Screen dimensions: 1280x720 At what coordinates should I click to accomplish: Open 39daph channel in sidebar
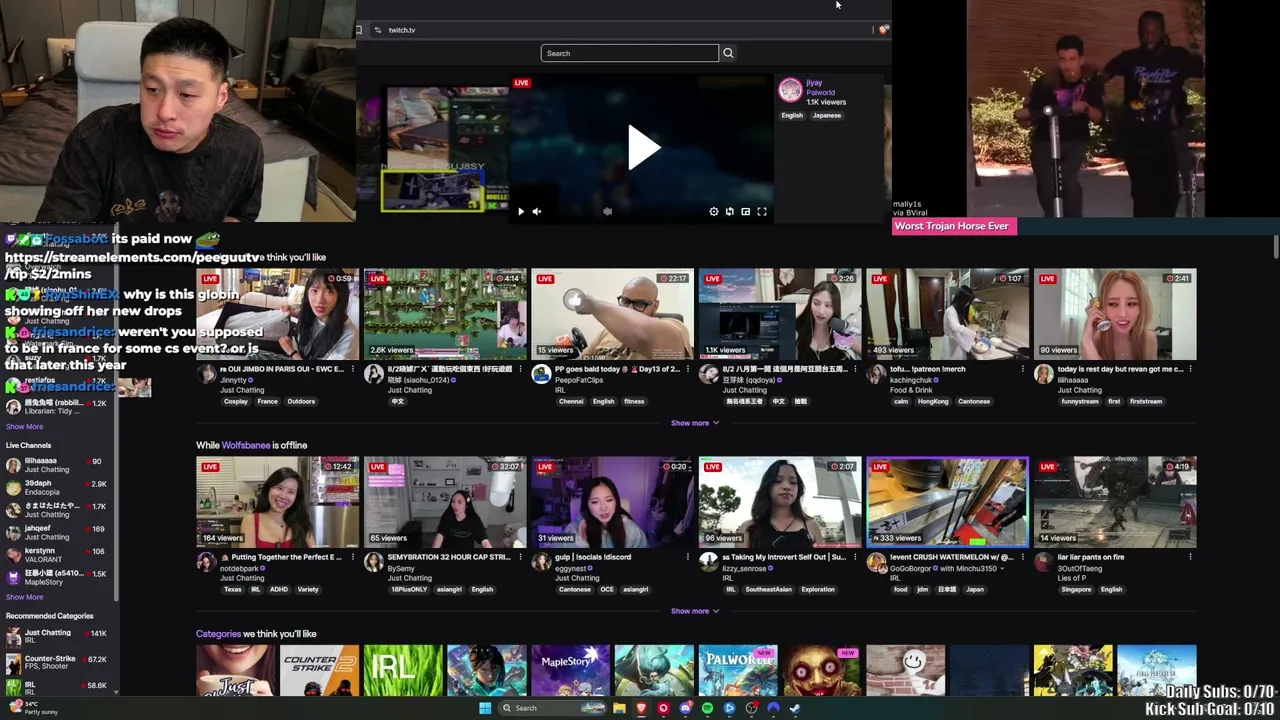click(x=60, y=488)
